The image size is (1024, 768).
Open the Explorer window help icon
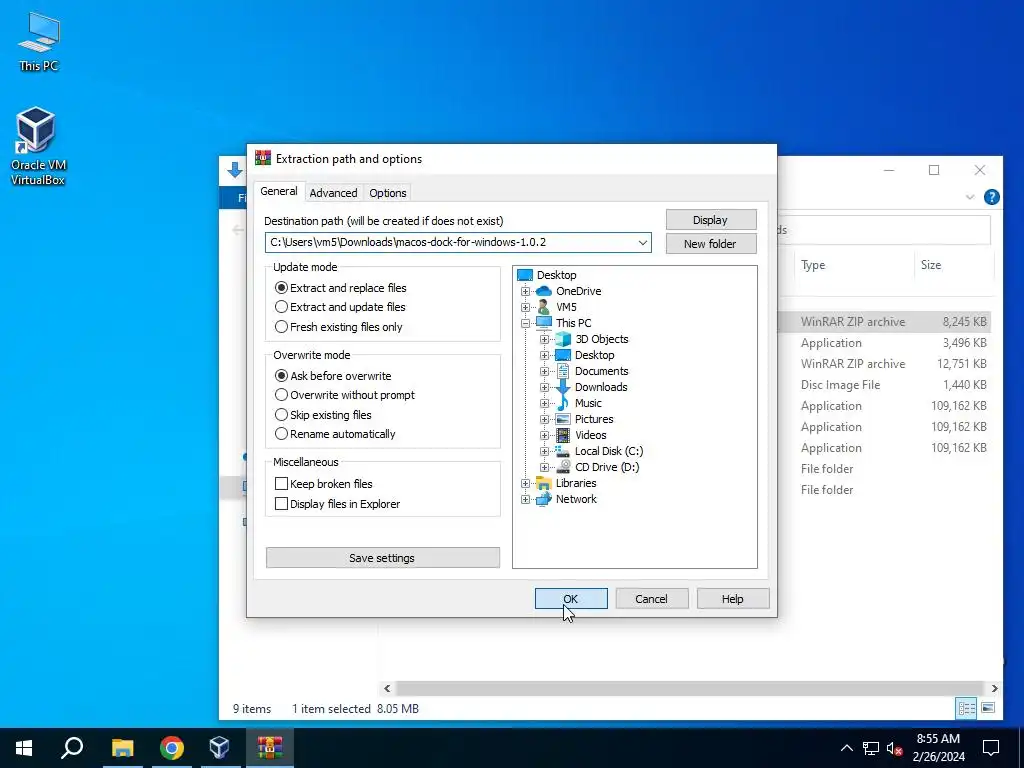pos(991,197)
